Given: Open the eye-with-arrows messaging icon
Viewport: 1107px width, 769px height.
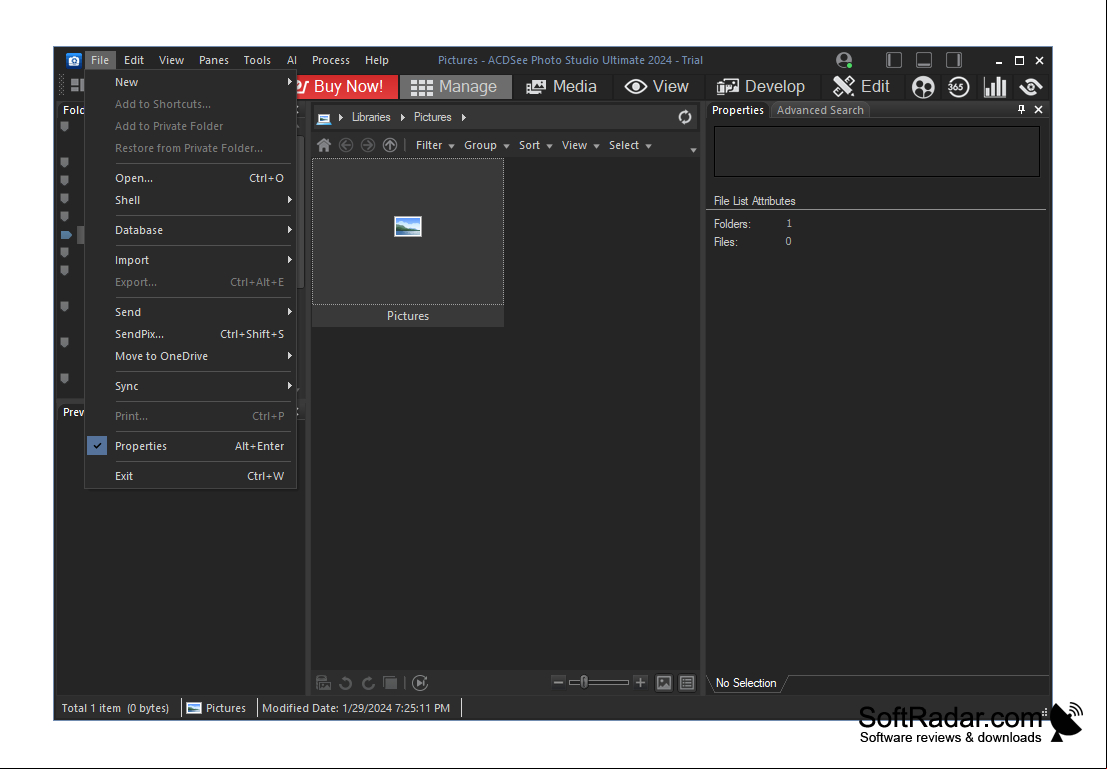Looking at the screenshot, I should click(1031, 87).
